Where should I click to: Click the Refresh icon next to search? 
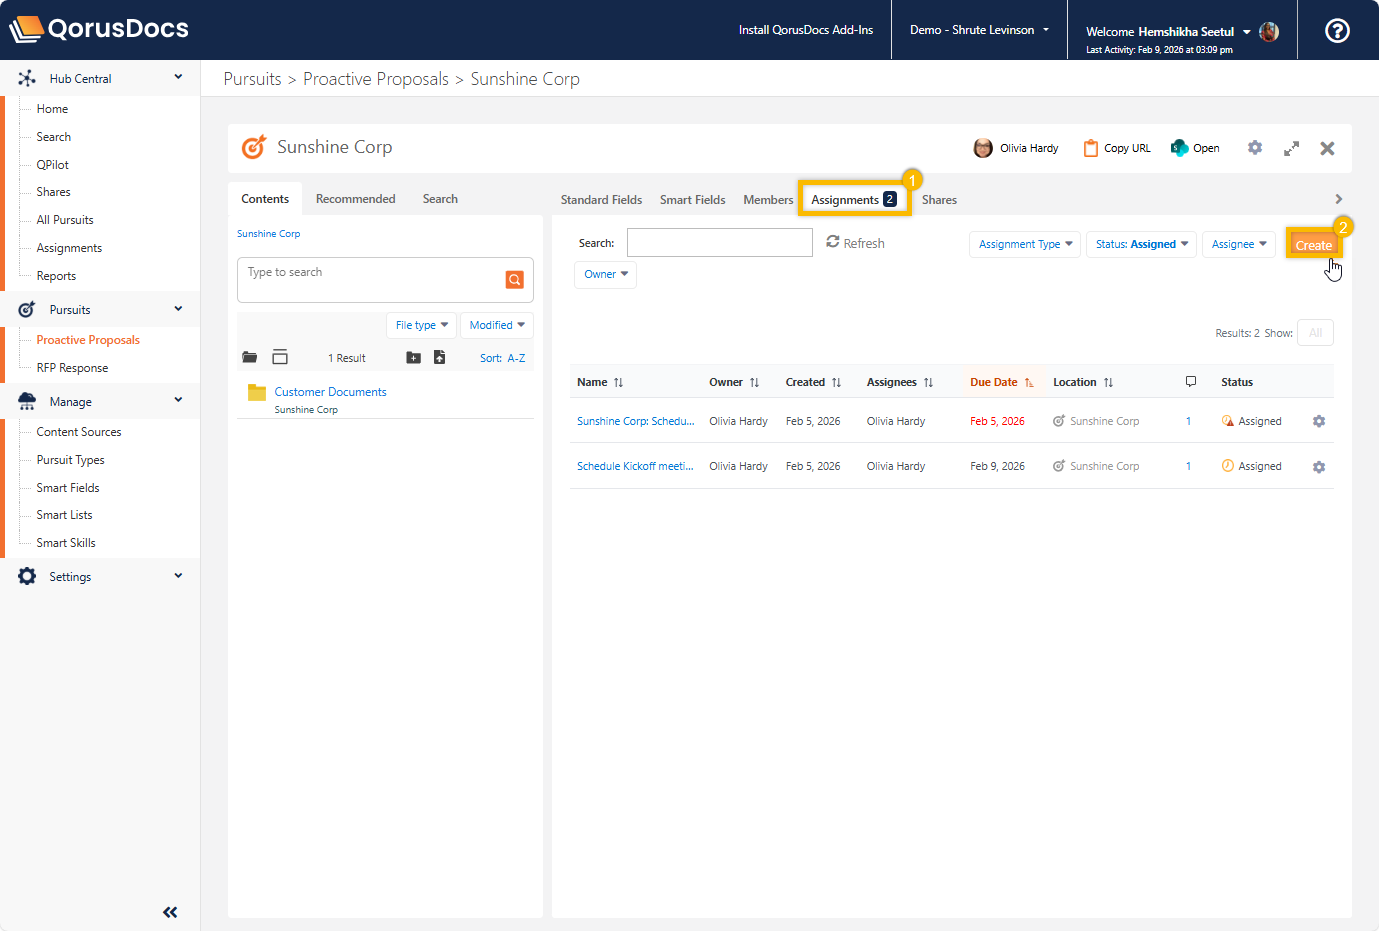tap(833, 242)
